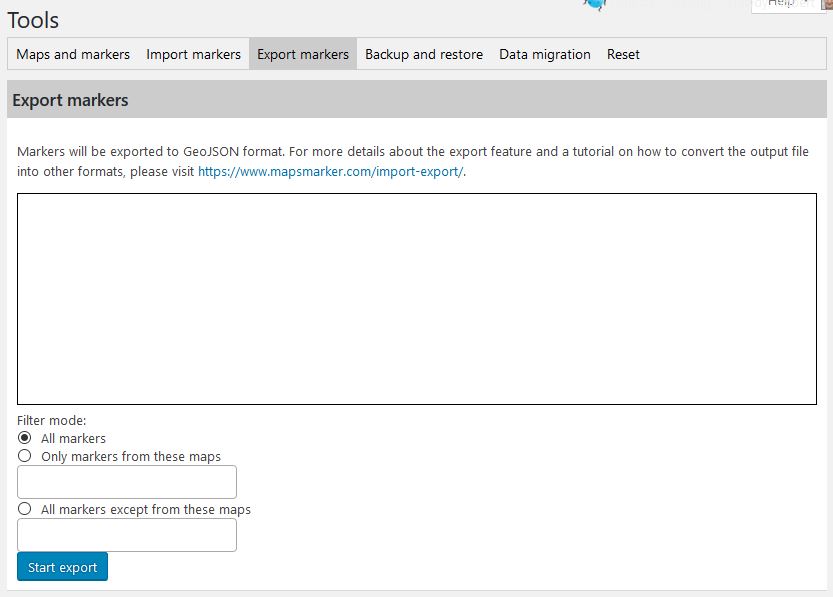Image resolution: width=833 pixels, height=597 pixels.
Task: Open the Help tab in top corner
Action: pyautogui.click(x=792, y=5)
